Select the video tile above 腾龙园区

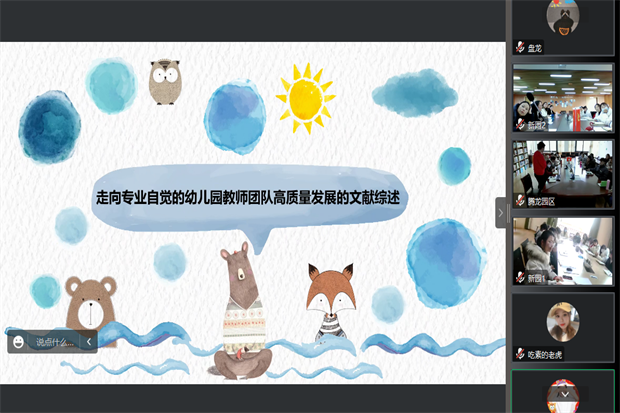point(563,98)
